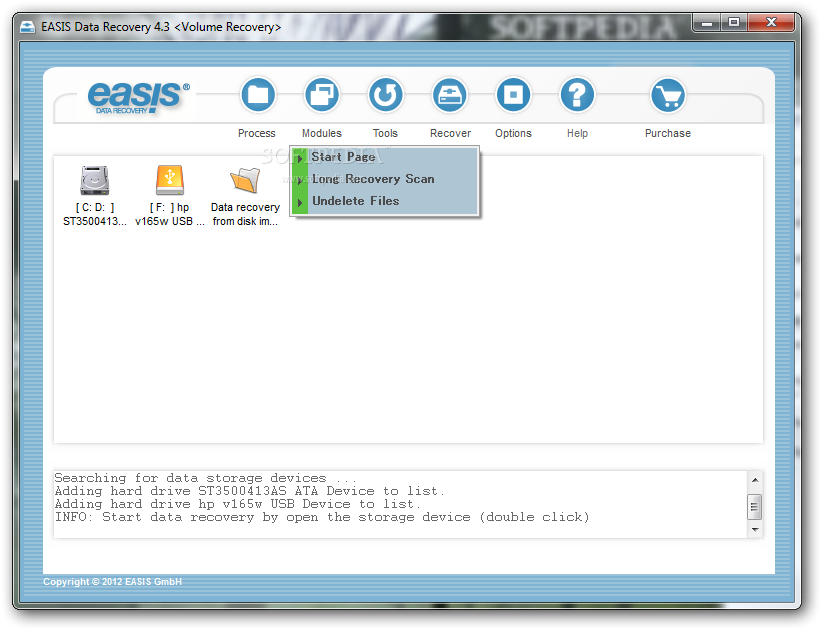Click 'Copyright © 2012 EASIS GmbH' text
This screenshot has height=630, width=822.
(x=112, y=582)
